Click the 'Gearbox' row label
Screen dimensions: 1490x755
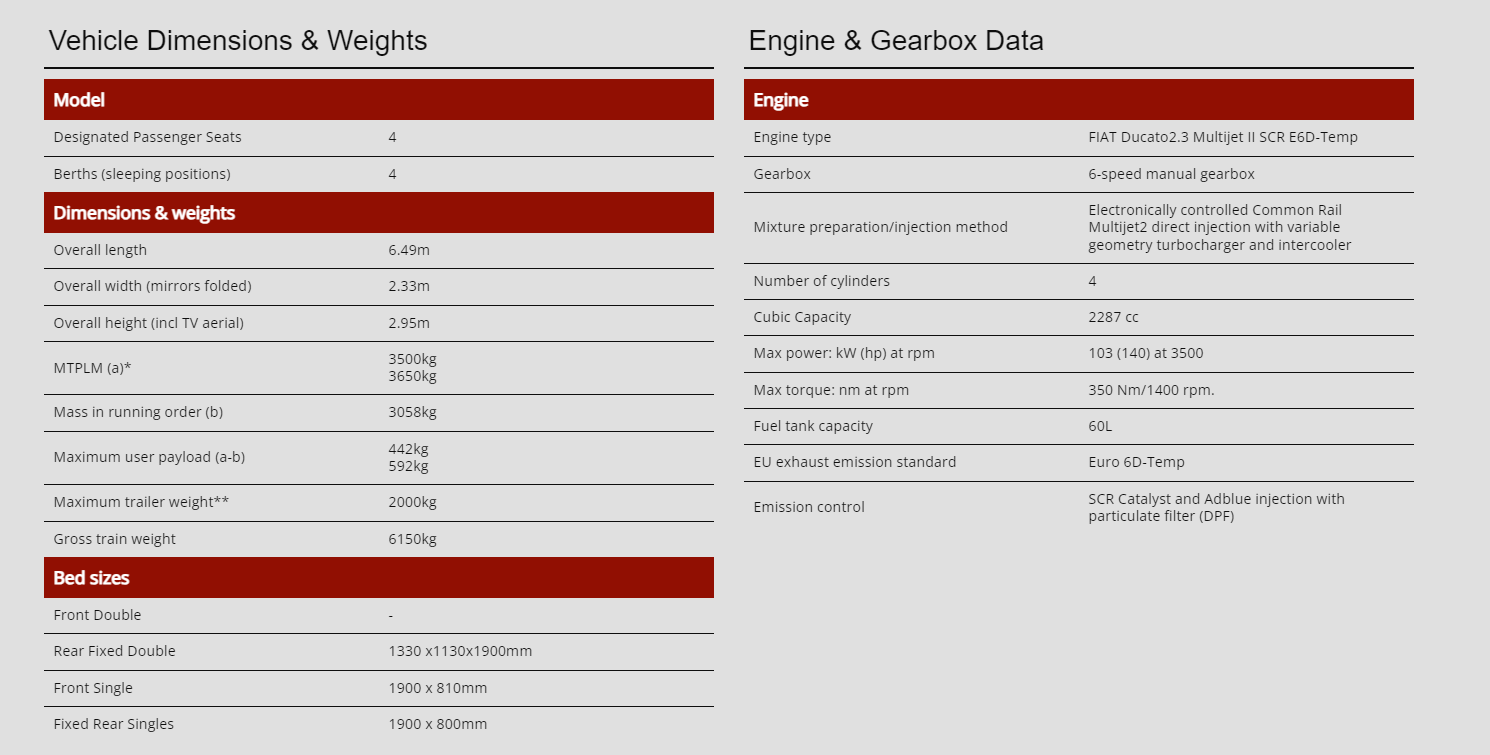782,174
